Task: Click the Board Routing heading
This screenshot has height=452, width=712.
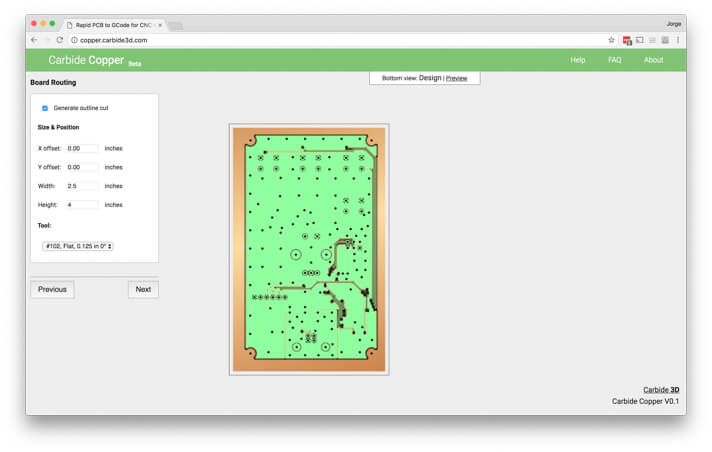Action: [53, 82]
